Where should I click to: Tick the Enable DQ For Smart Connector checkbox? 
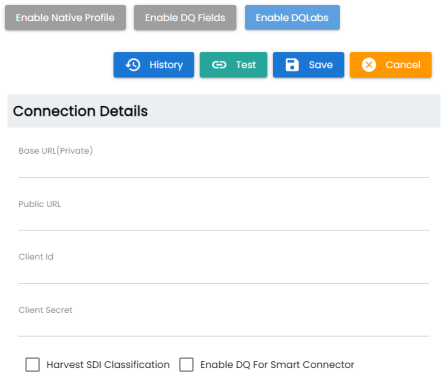click(x=186, y=364)
